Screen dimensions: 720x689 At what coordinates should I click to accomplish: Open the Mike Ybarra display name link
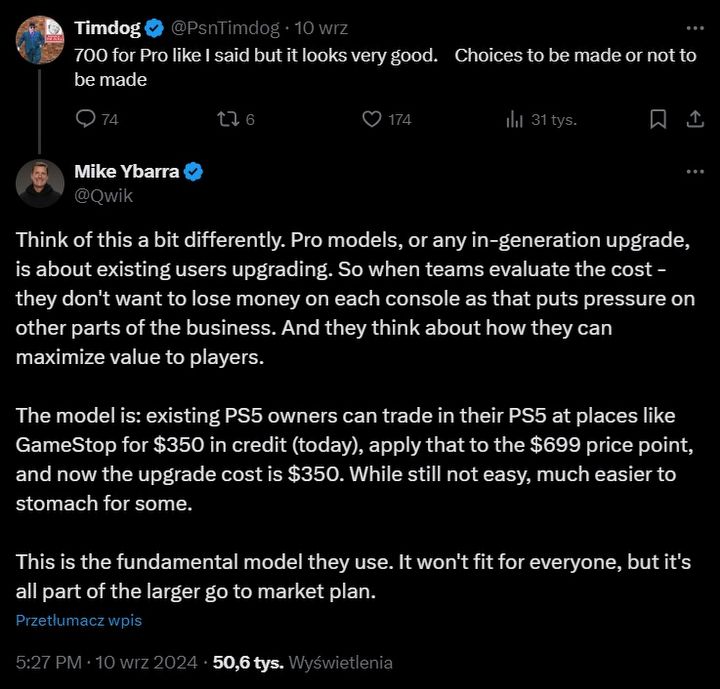[127, 171]
